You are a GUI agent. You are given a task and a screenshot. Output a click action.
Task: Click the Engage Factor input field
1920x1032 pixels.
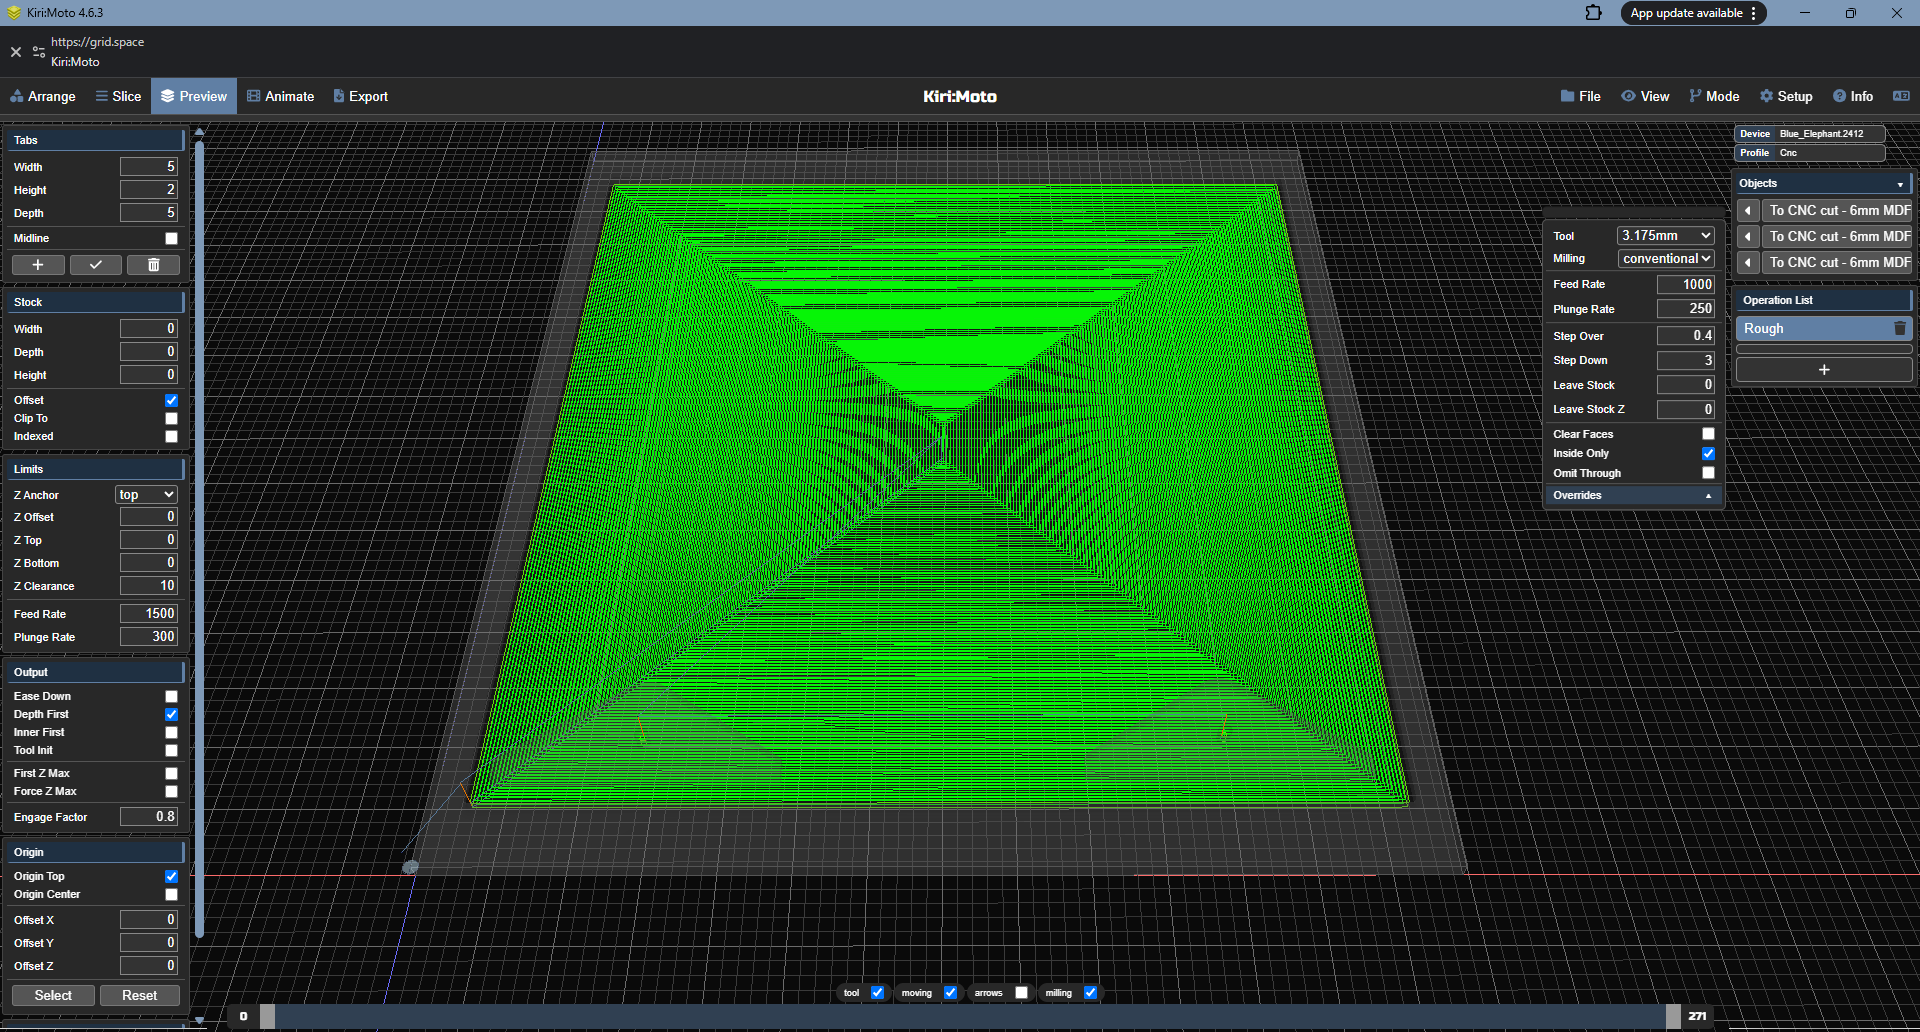pos(148,817)
